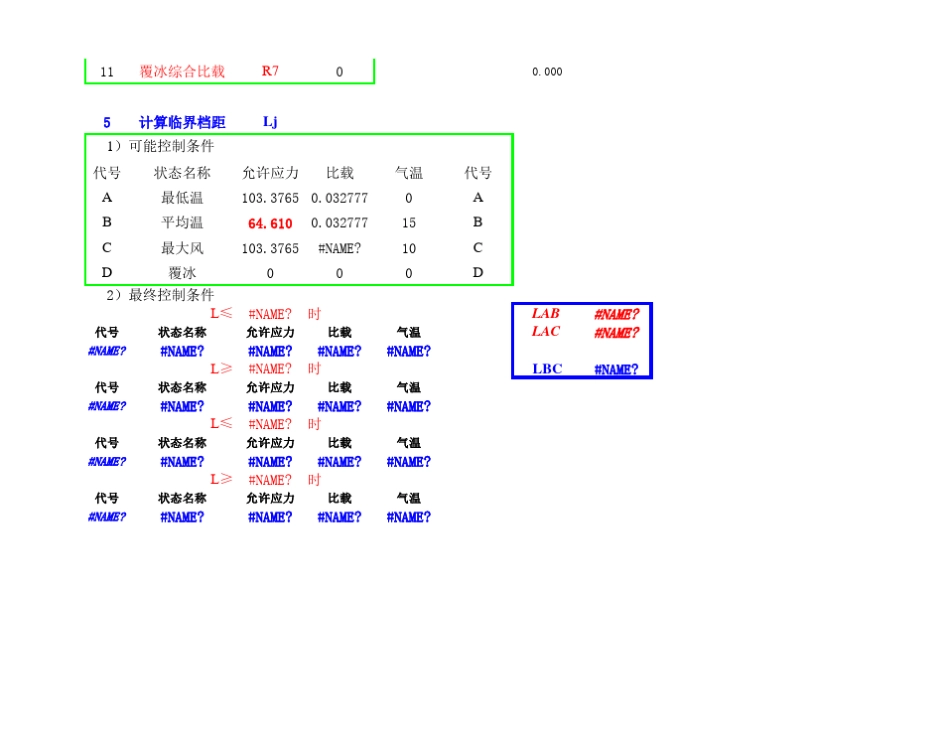Click 103.3765 in the 最低温 row
This screenshot has height=735, width=950.
pos(270,198)
